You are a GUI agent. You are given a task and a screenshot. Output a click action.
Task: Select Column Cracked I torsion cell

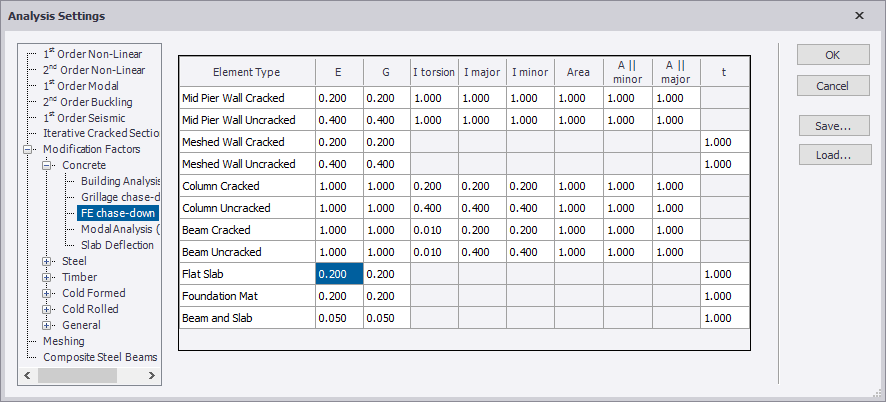tap(433, 186)
